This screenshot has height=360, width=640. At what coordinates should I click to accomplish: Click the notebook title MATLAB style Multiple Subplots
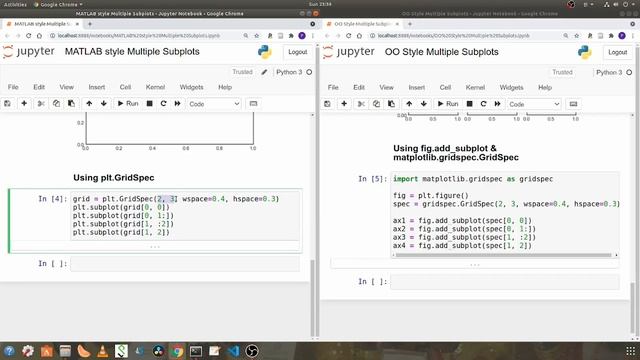132,52
